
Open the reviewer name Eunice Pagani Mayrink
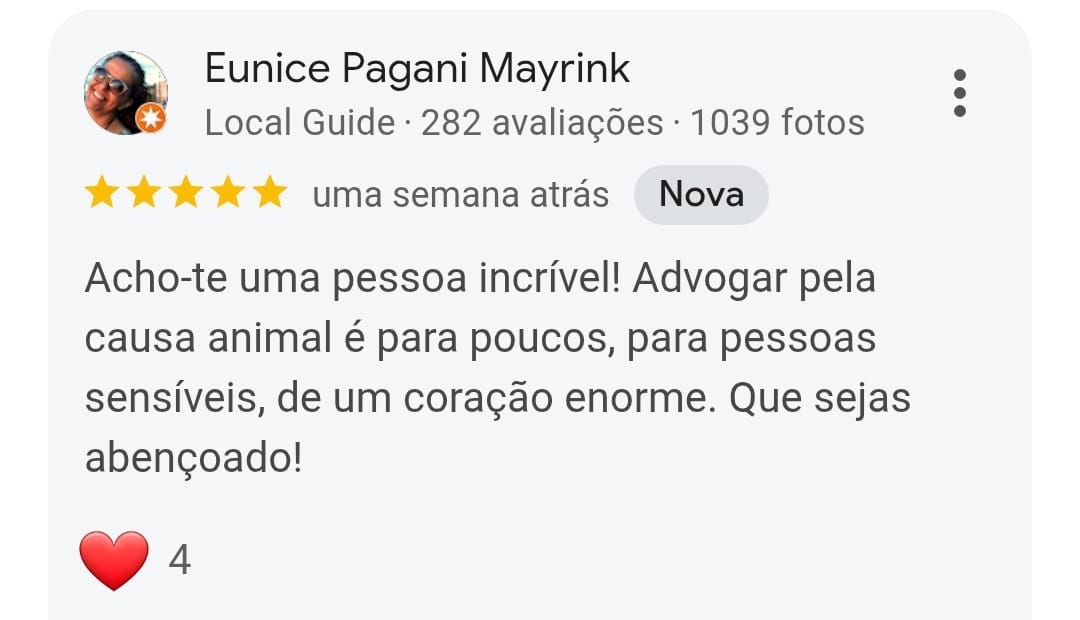click(417, 70)
